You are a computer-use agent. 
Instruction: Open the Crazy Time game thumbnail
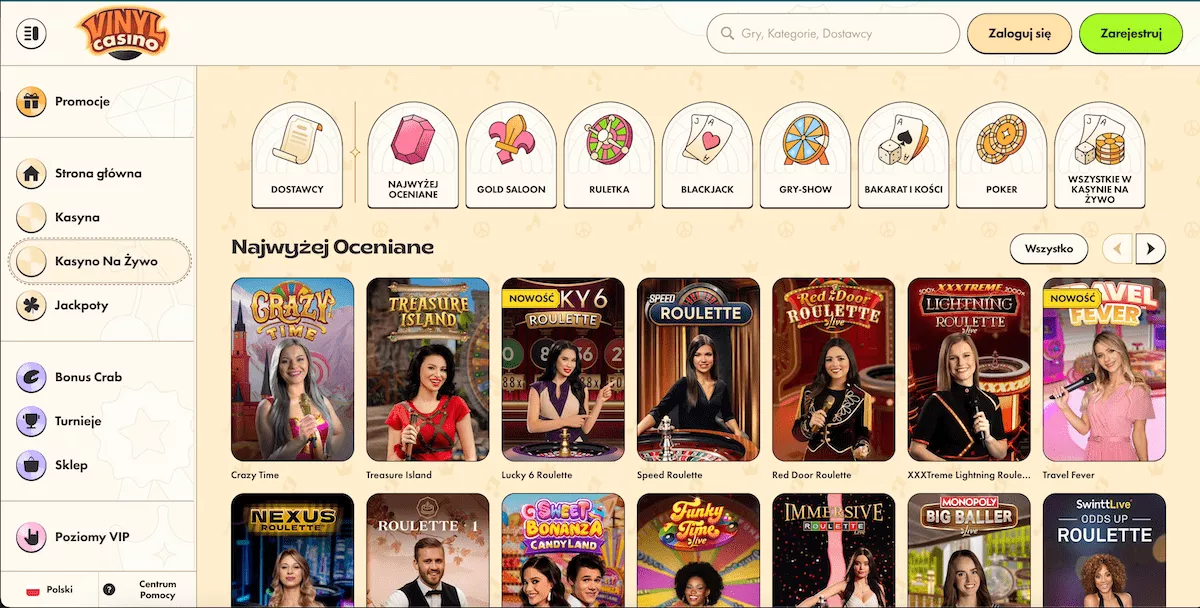tap(292, 369)
